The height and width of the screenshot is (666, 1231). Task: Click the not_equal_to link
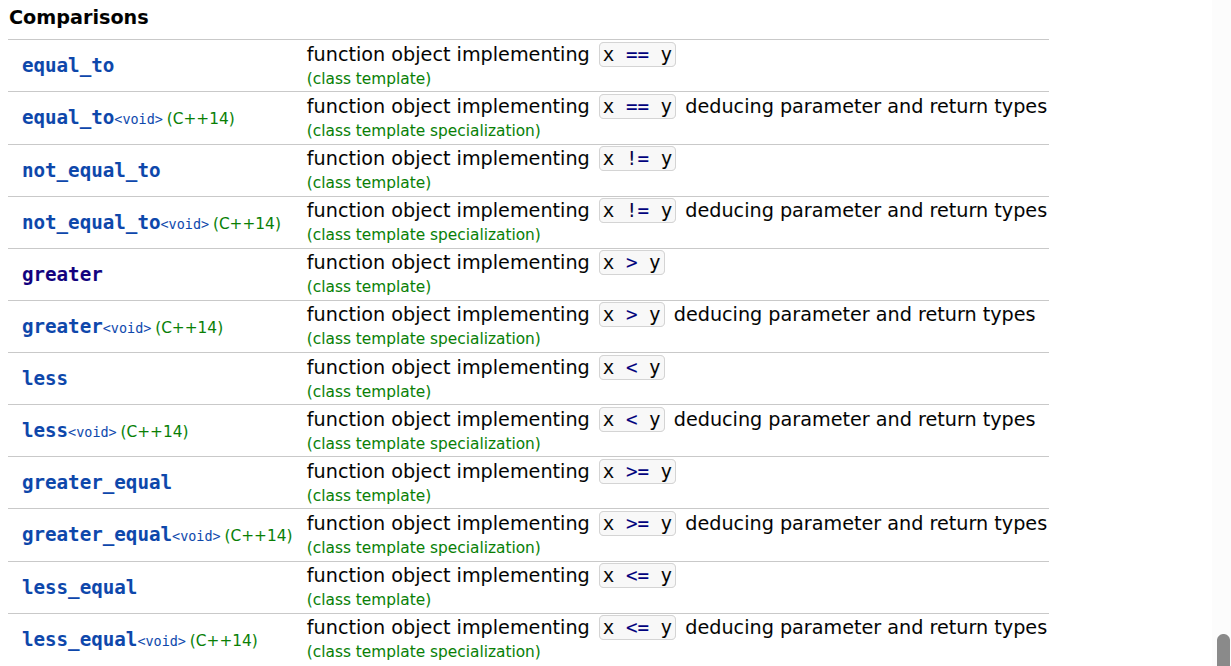[91, 170]
